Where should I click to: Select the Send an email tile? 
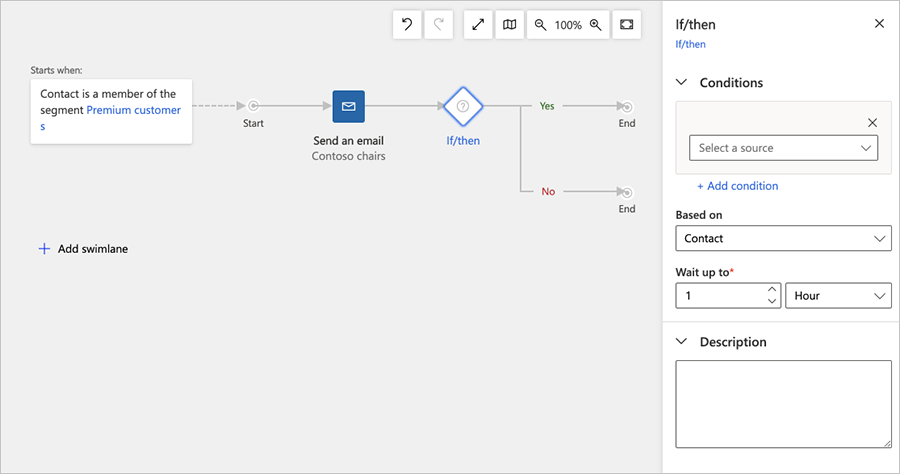point(348,106)
